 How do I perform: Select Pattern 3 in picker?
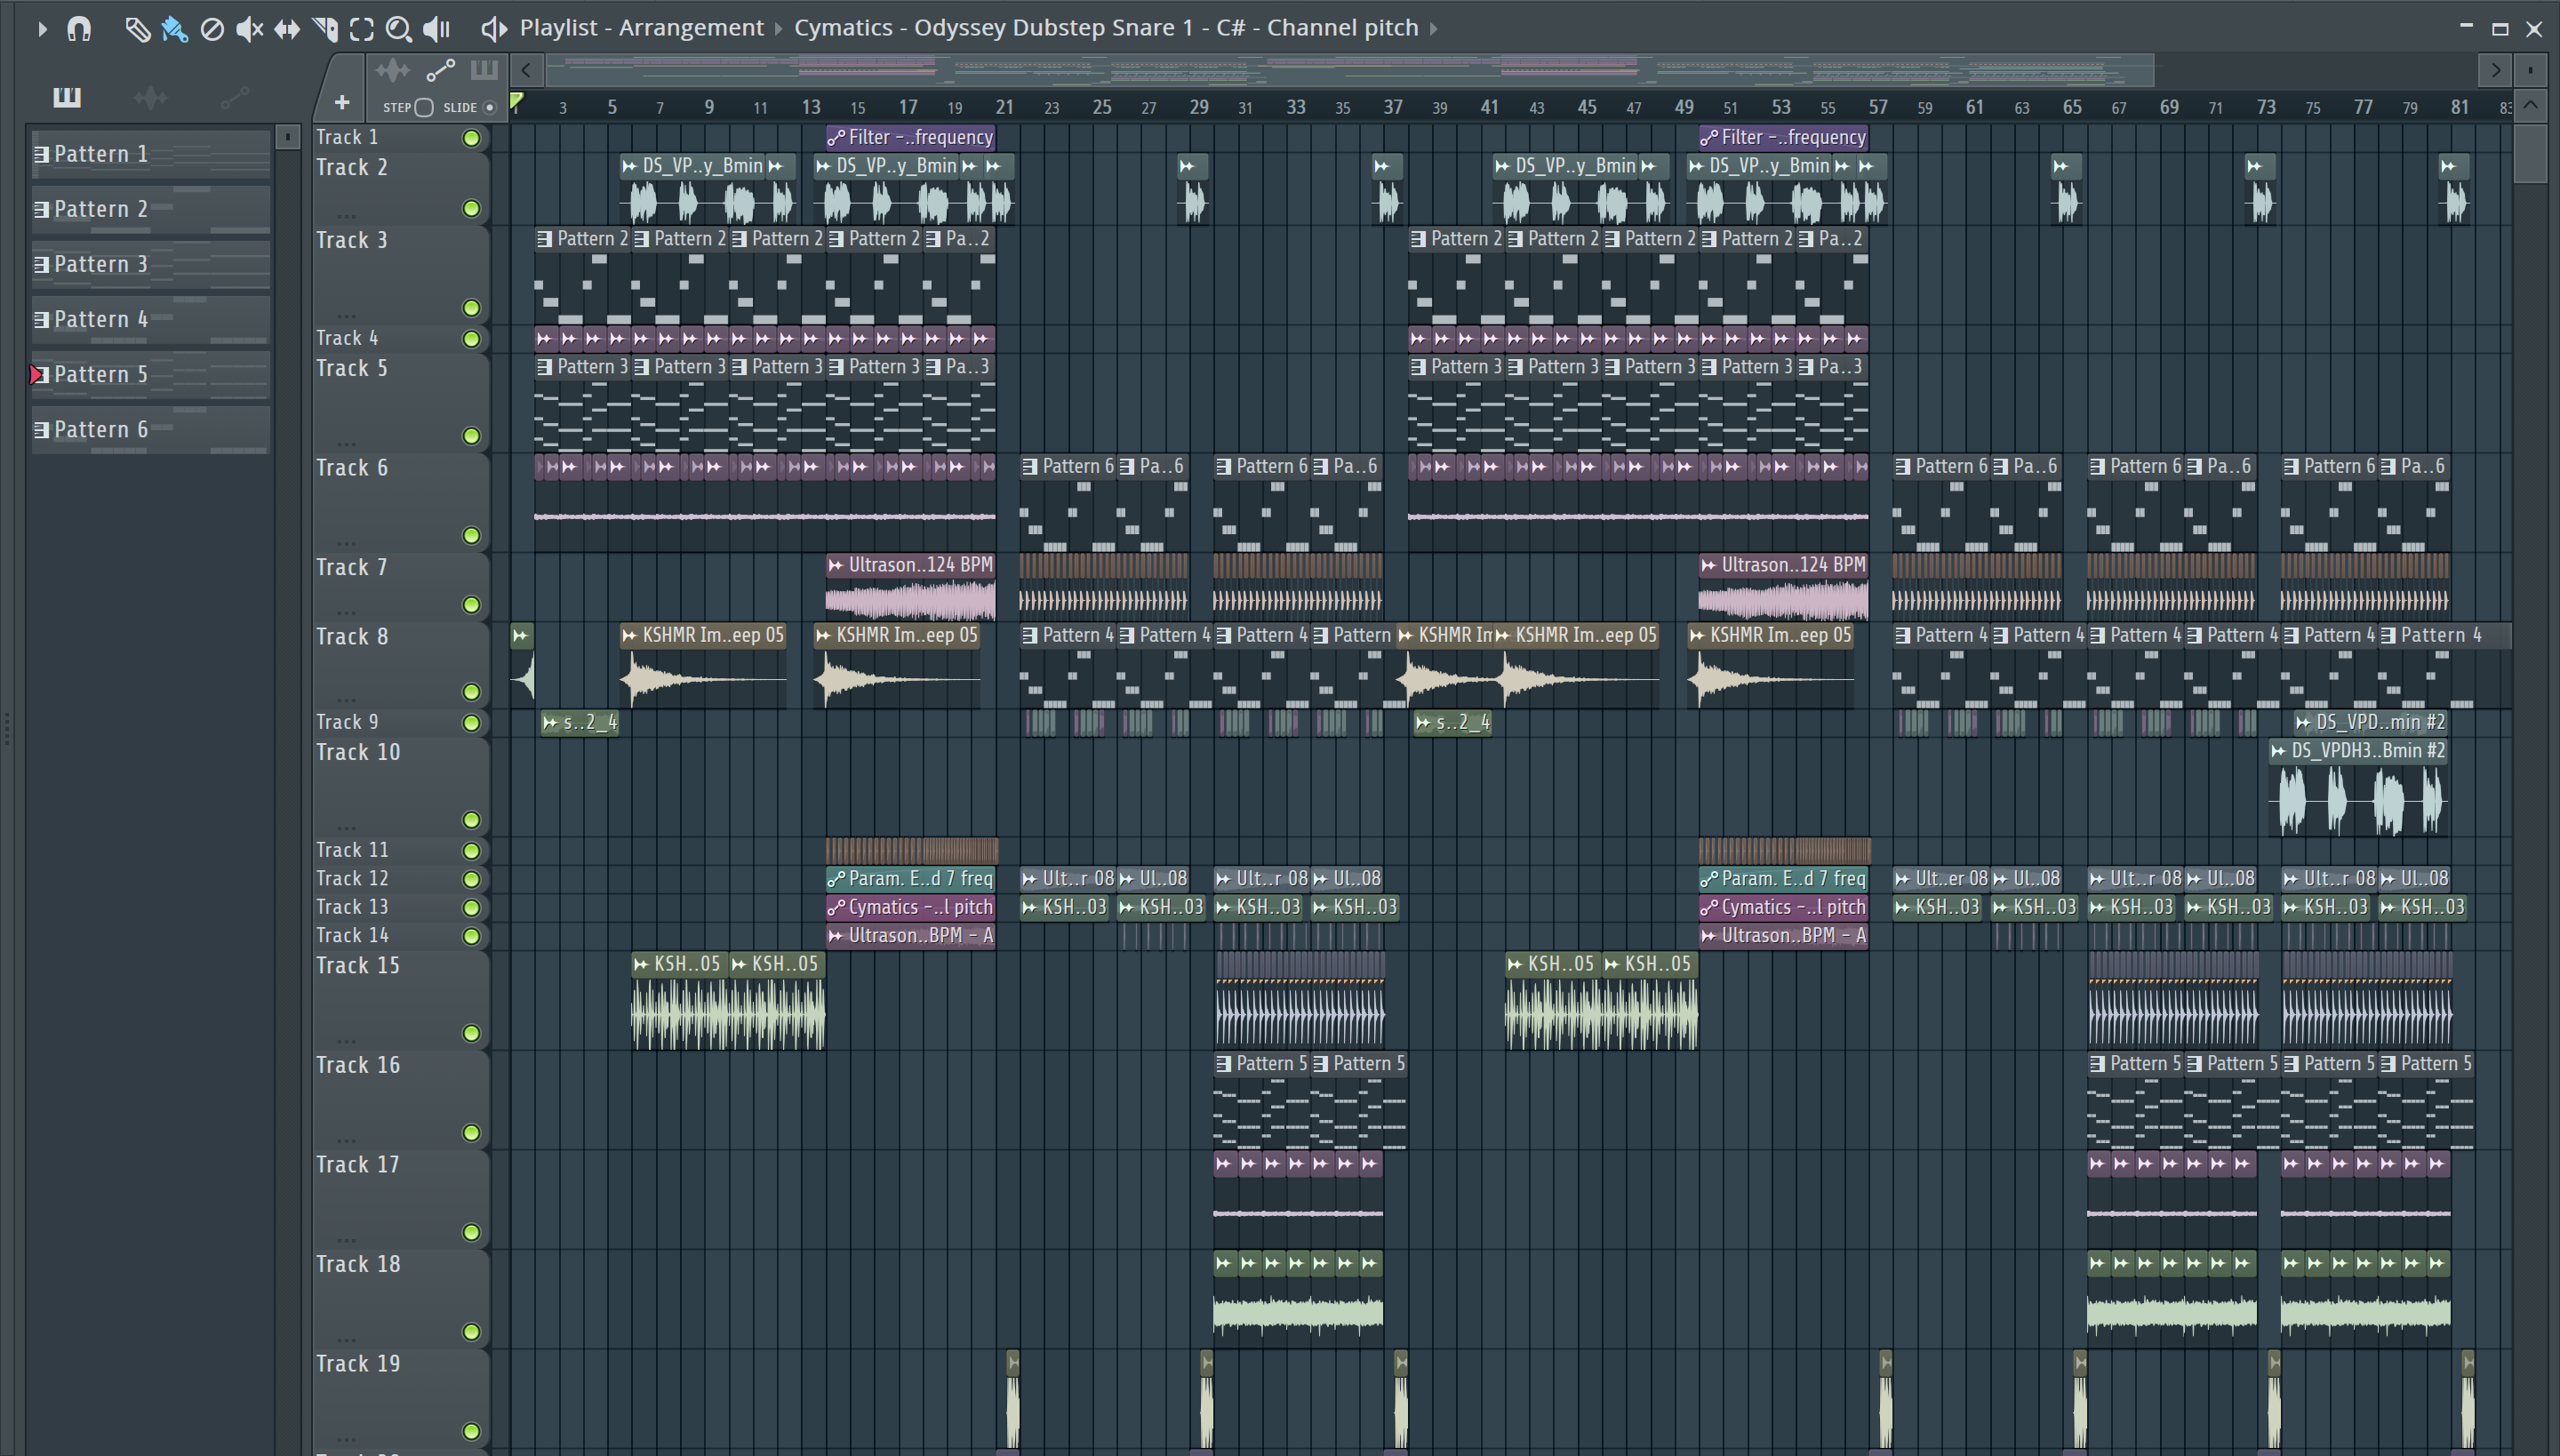pos(150,264)
